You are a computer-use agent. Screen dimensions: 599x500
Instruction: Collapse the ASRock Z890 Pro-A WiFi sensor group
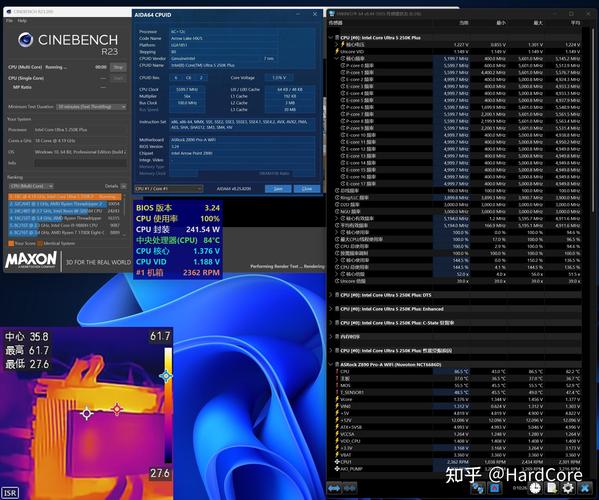(x=331, y=364)
